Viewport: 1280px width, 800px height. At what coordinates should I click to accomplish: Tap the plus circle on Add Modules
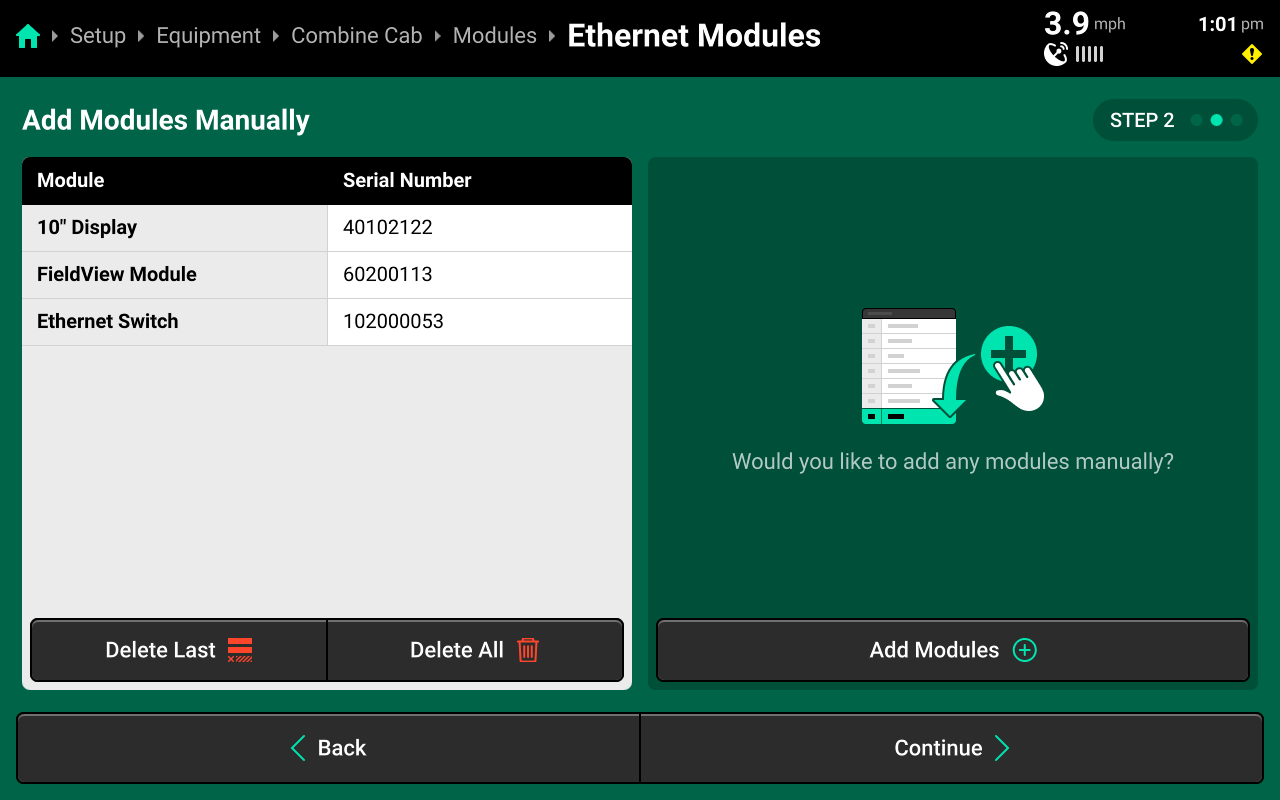tap(1025, 650)
